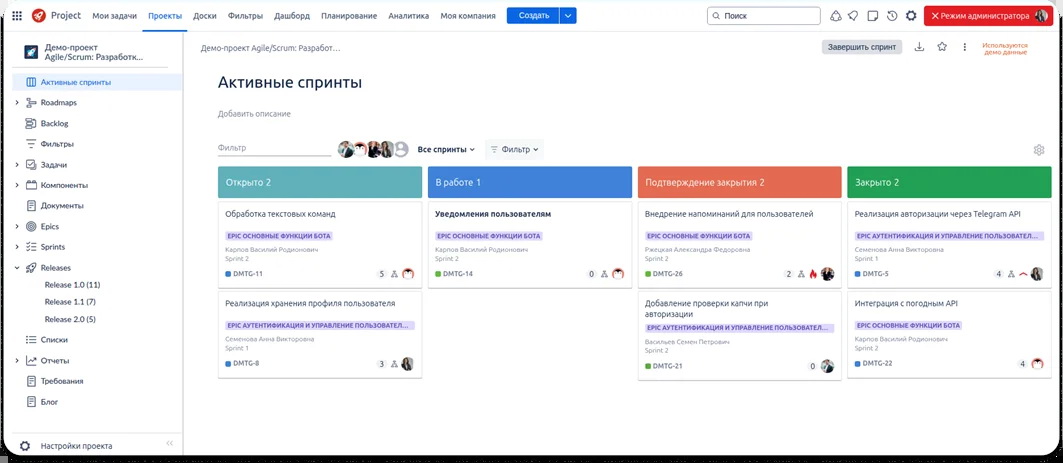Open Release 2.0 (5) in sidebar
This screenshot has width=1063, height=463.
[70, 319]
